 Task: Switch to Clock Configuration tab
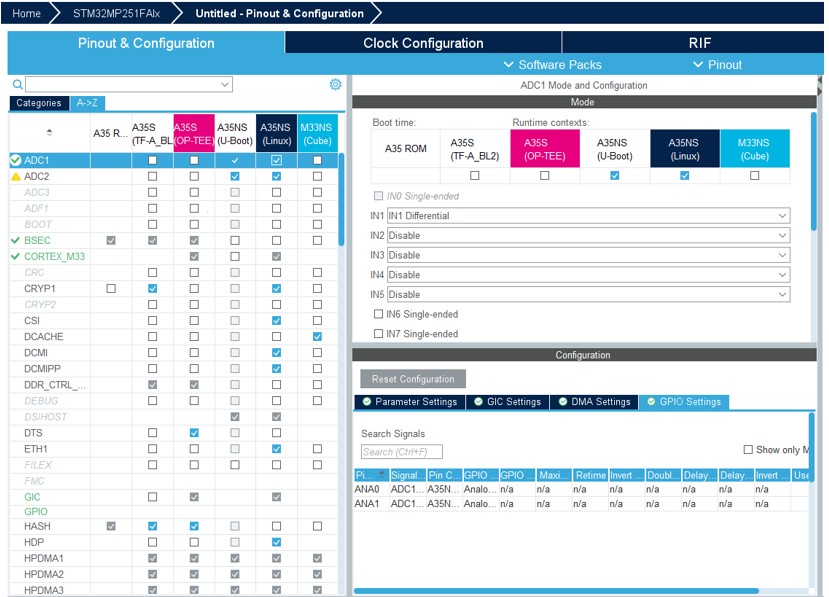(x=423, y=43)
